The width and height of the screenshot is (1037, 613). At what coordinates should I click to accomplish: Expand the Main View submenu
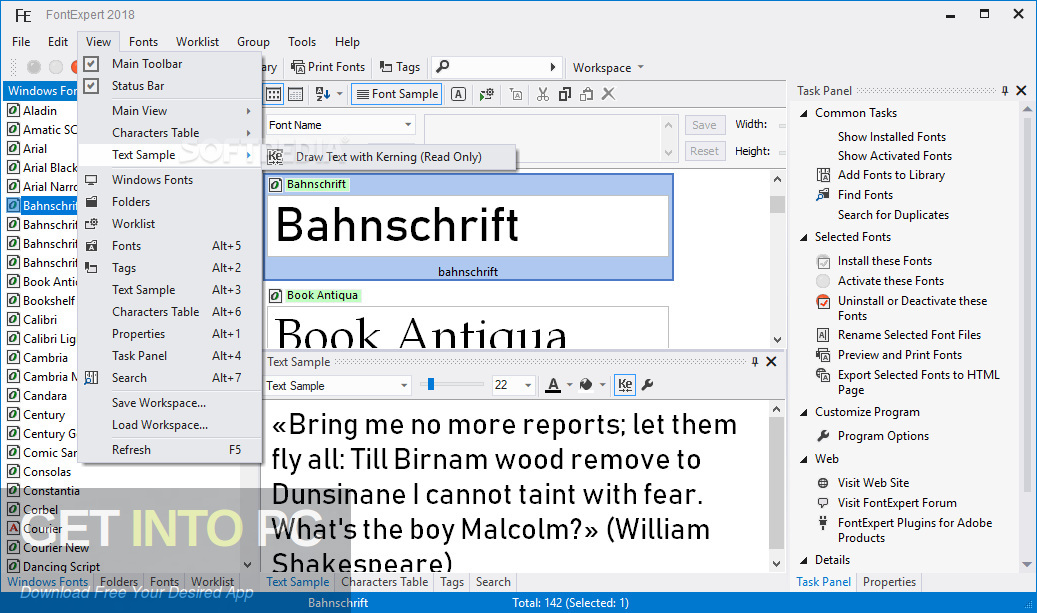[169, 110]
